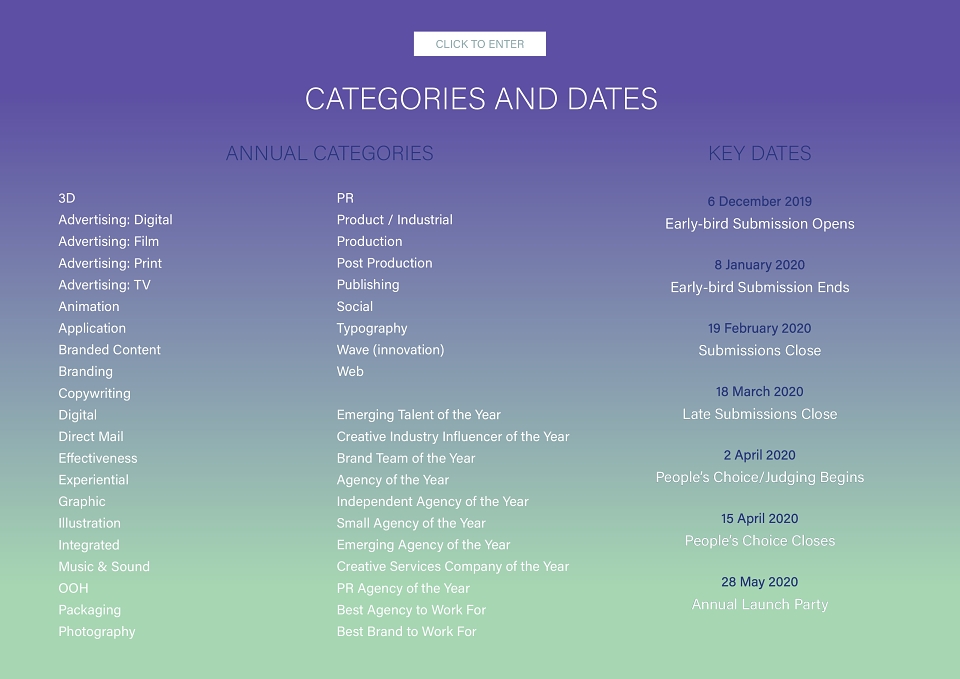The image size is (960, 679).
Task: Select the Photography category
Action: coord(97,632)
